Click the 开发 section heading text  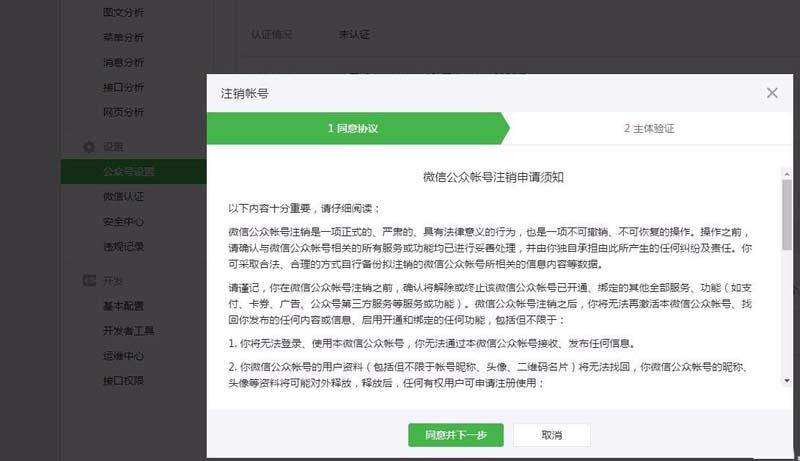click(113, 280)
